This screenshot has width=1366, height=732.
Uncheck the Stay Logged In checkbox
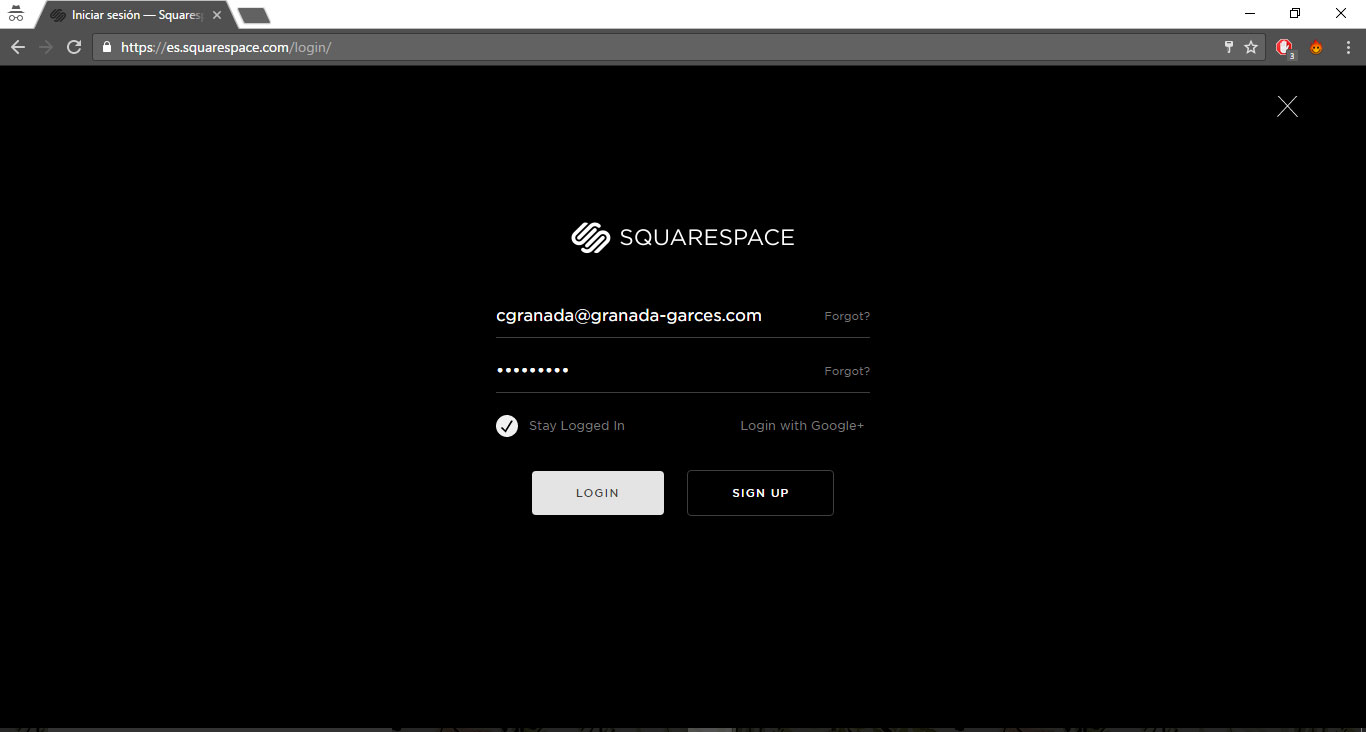coord(507,426)
